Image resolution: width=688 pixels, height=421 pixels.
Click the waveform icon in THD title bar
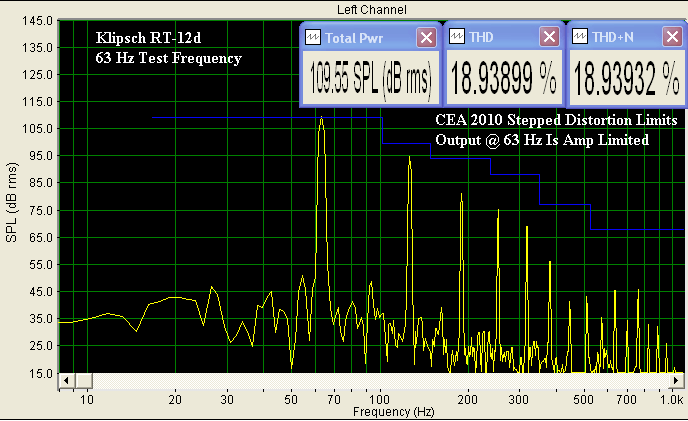457,36
